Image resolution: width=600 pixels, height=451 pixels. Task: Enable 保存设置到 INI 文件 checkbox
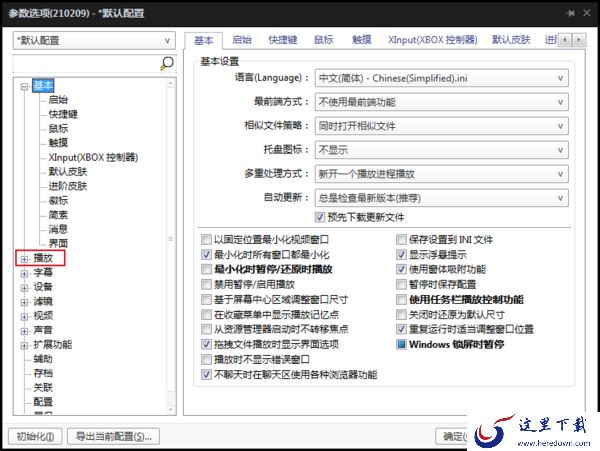tap(401, 240)
